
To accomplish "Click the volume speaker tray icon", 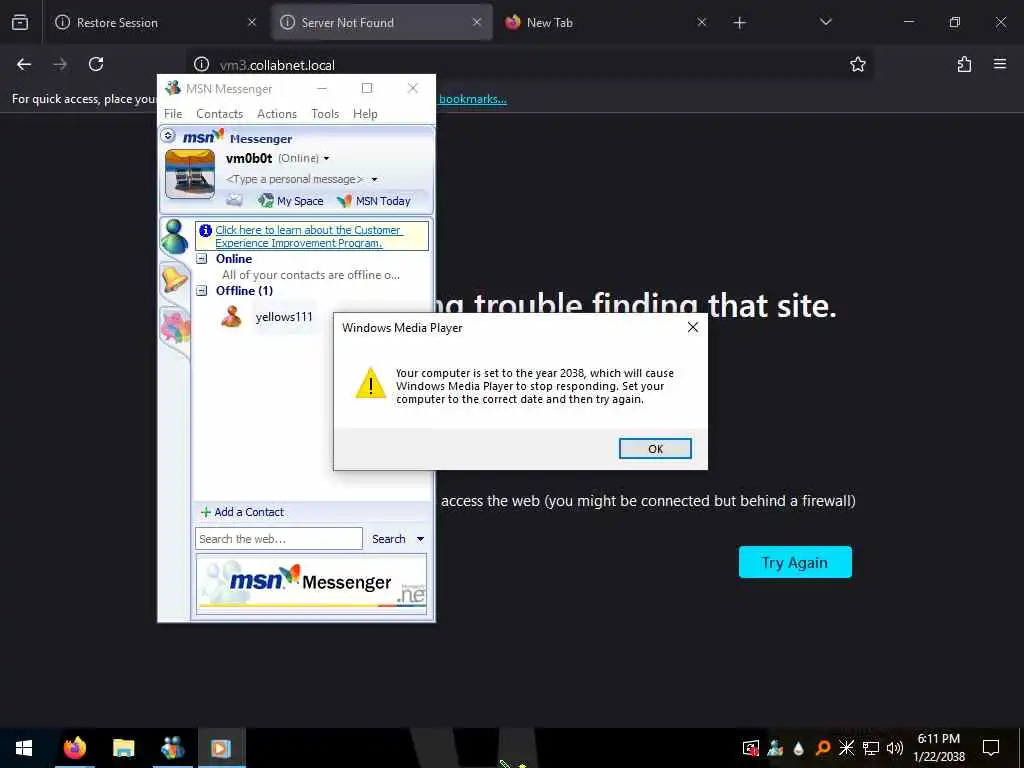I will pyautogui.click(x=895, y=748).
